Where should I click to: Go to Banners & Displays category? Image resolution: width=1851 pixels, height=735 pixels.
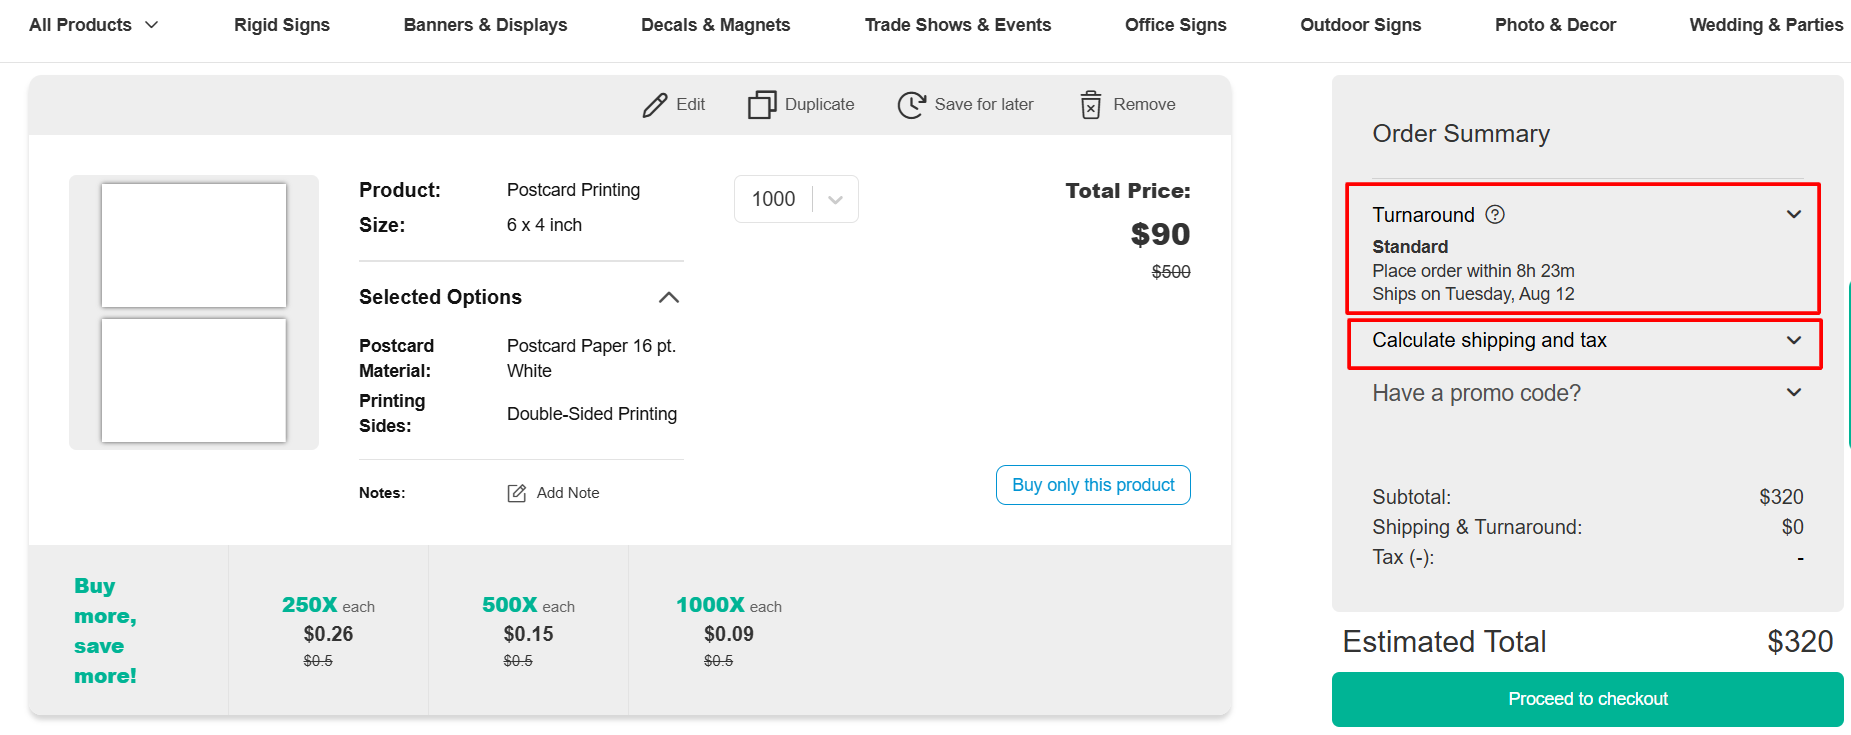(x=485, y=25)
